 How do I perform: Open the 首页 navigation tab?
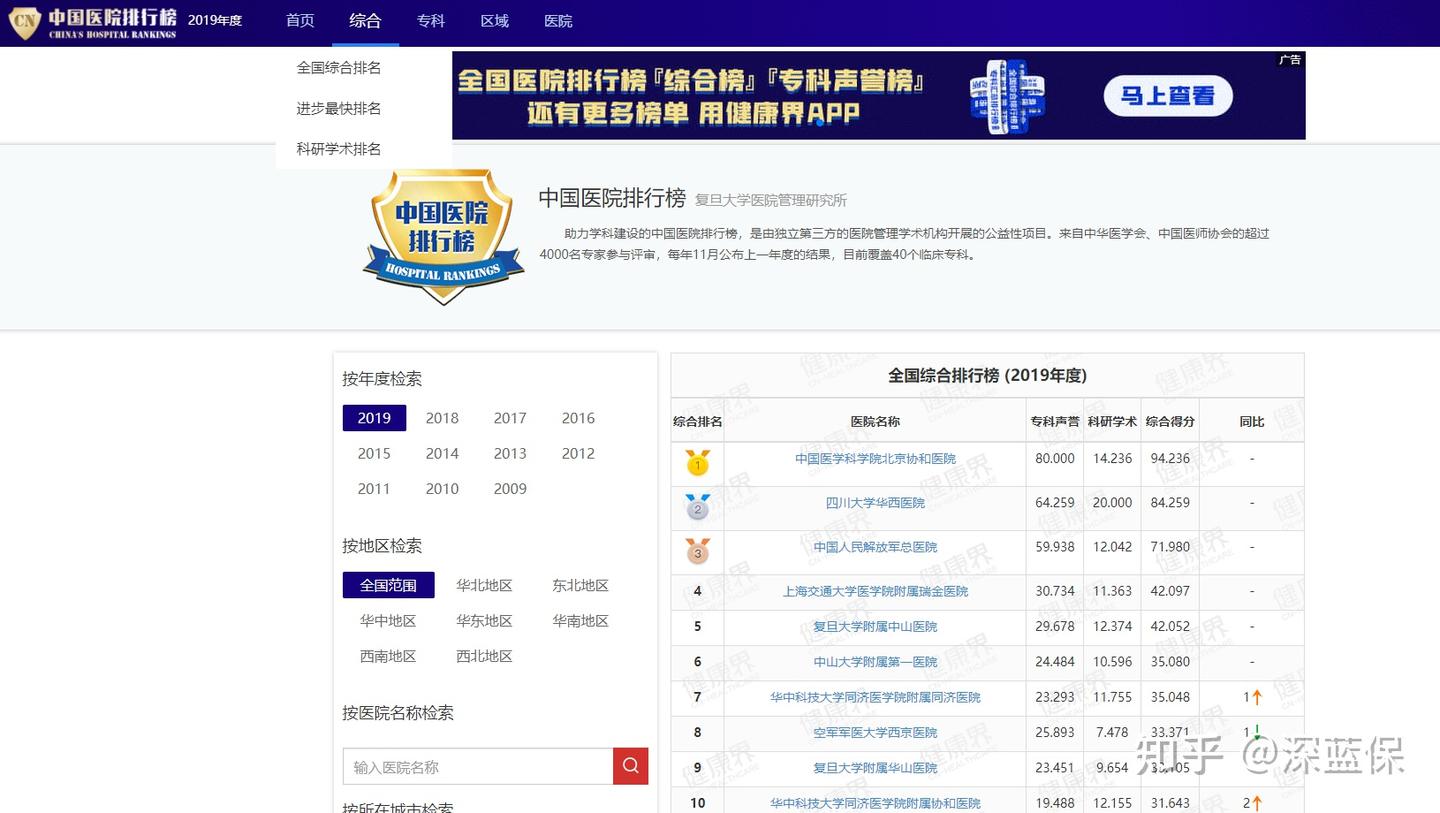300,21
